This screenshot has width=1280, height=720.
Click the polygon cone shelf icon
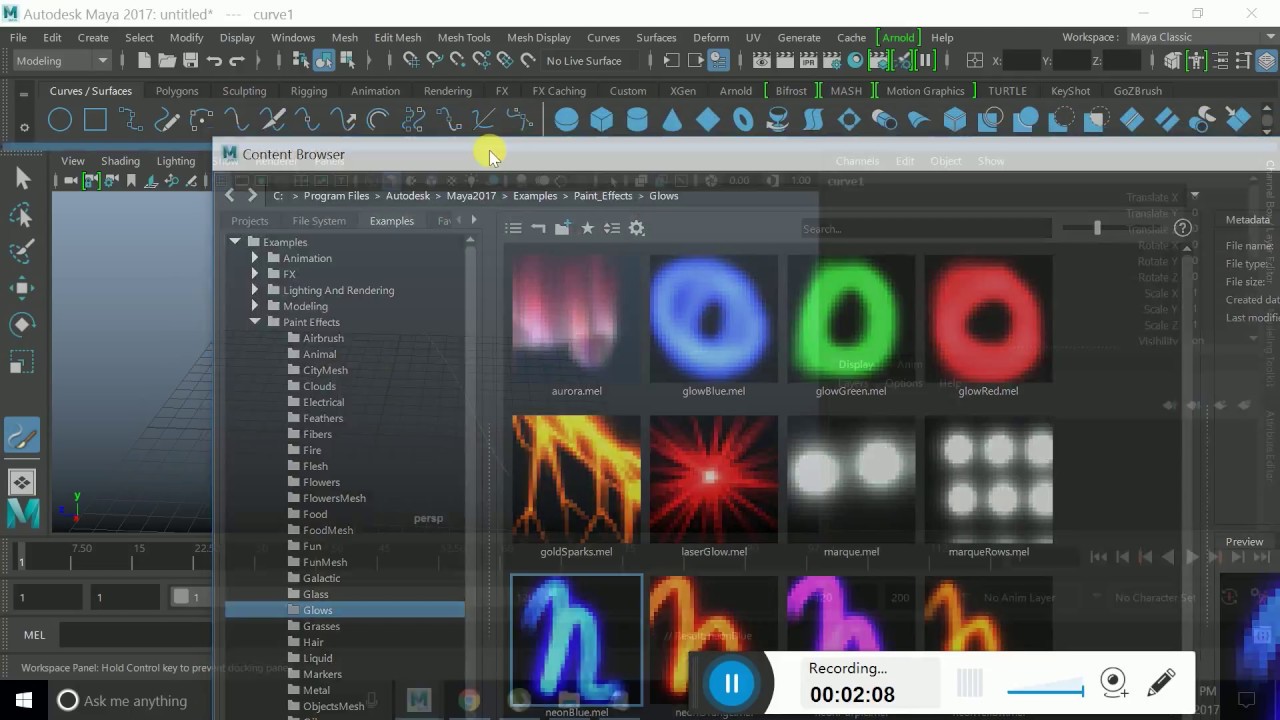tap(672, 121)
